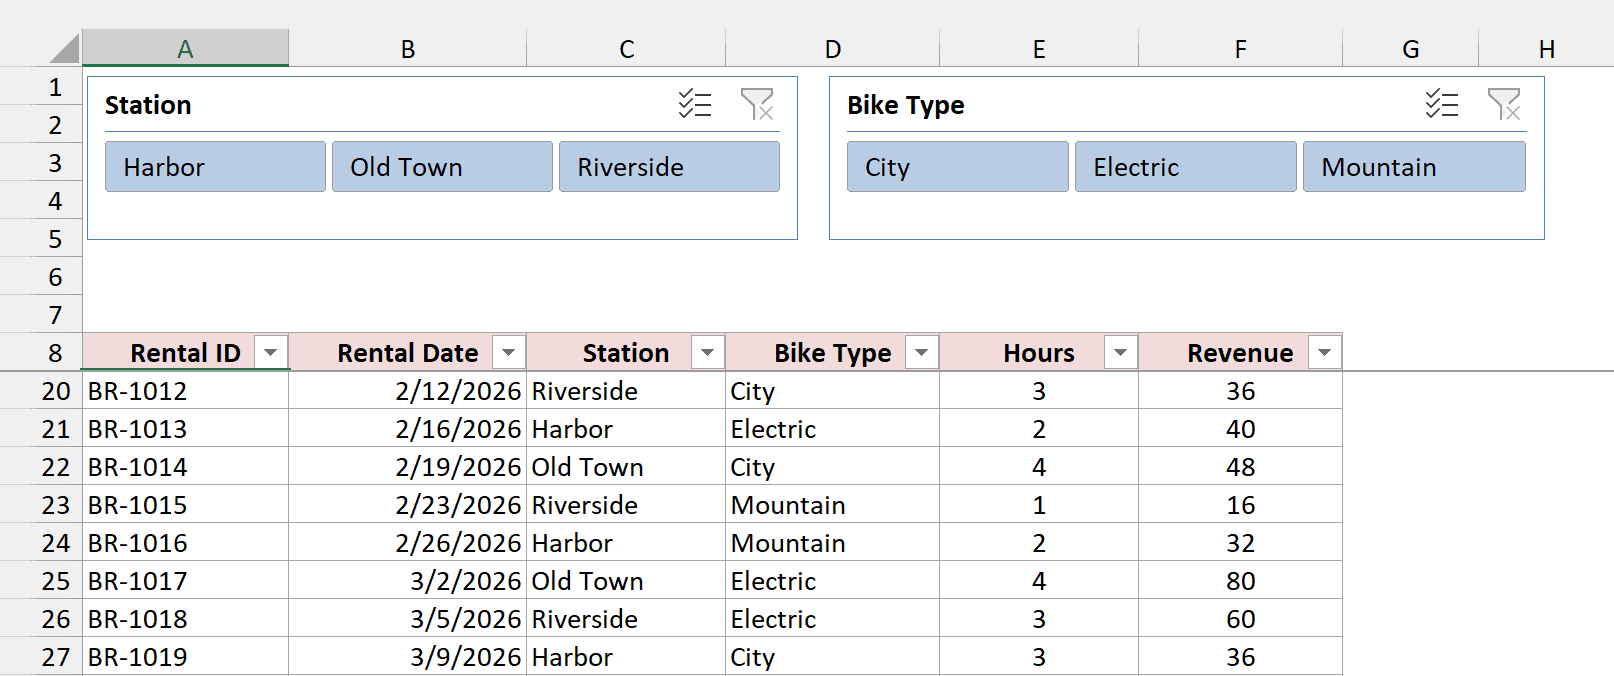Click the Harbor cell in row 27
Screen dimensions: 1614x676
(626, 657)
